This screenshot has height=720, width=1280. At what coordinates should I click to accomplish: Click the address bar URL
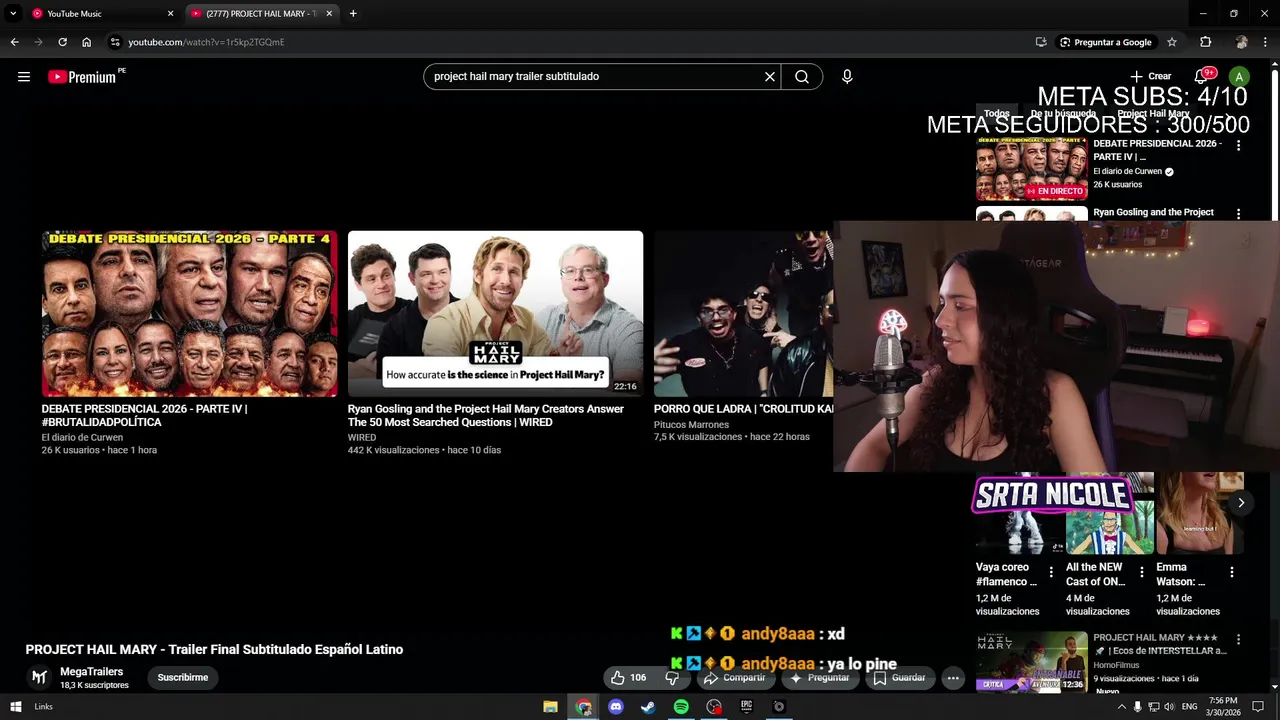[206, 42]
